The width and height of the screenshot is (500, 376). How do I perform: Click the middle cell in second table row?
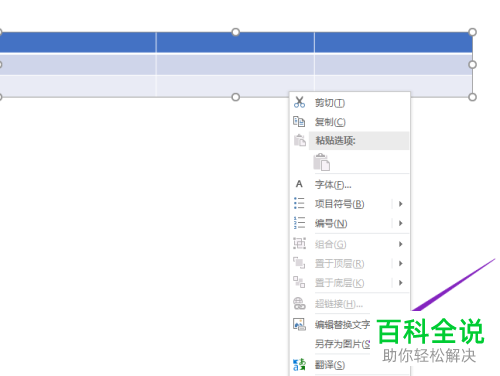tap(235, 65)
